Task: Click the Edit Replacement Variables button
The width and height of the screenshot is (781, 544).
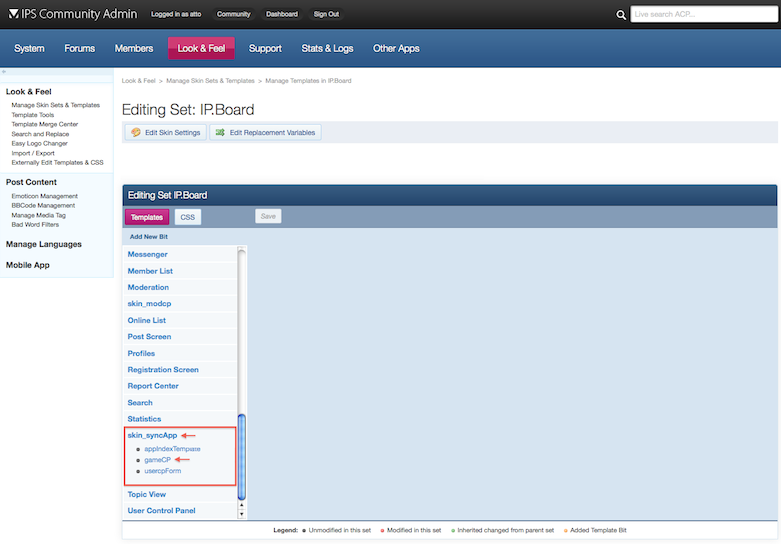Action: [265, 133]
